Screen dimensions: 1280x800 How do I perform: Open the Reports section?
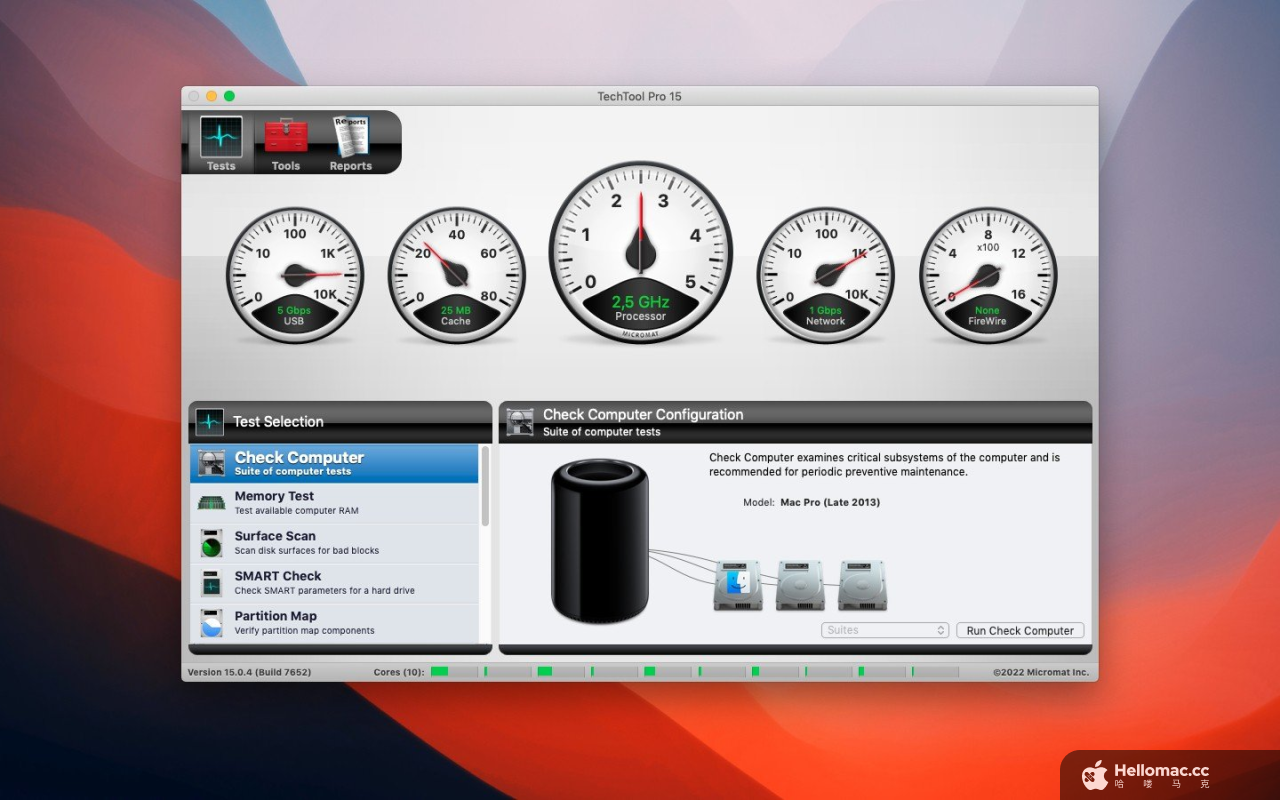coord(351,144)
